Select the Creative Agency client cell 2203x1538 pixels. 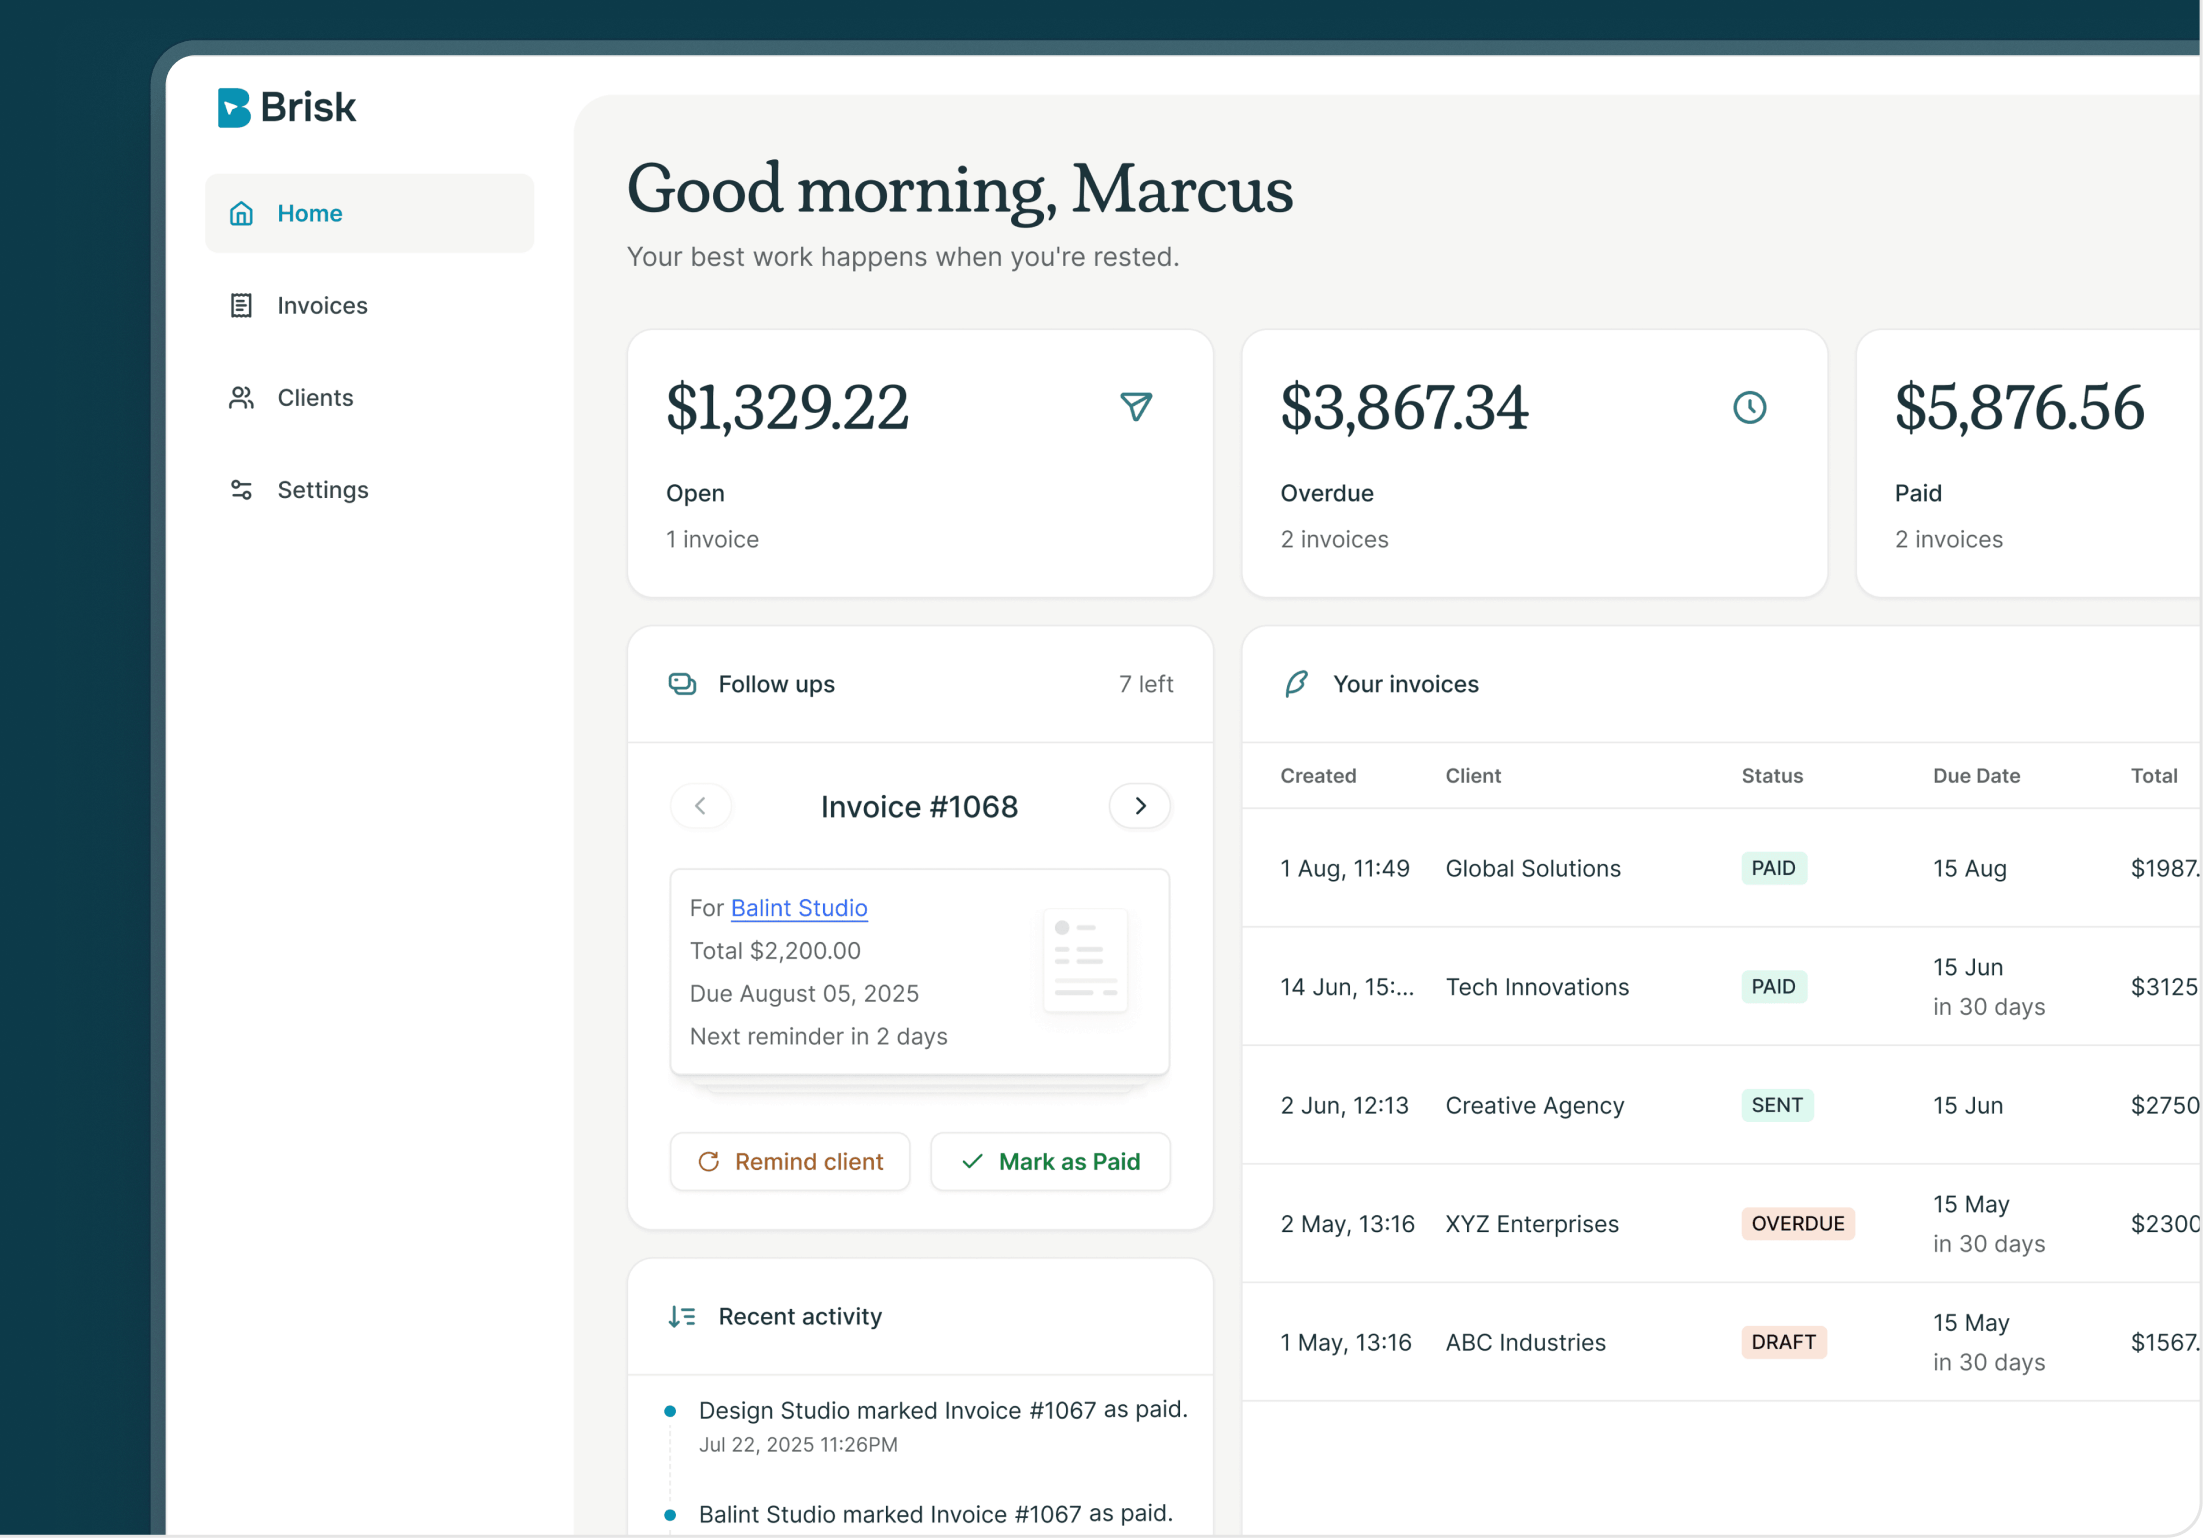click(x=1535, y=1106)
